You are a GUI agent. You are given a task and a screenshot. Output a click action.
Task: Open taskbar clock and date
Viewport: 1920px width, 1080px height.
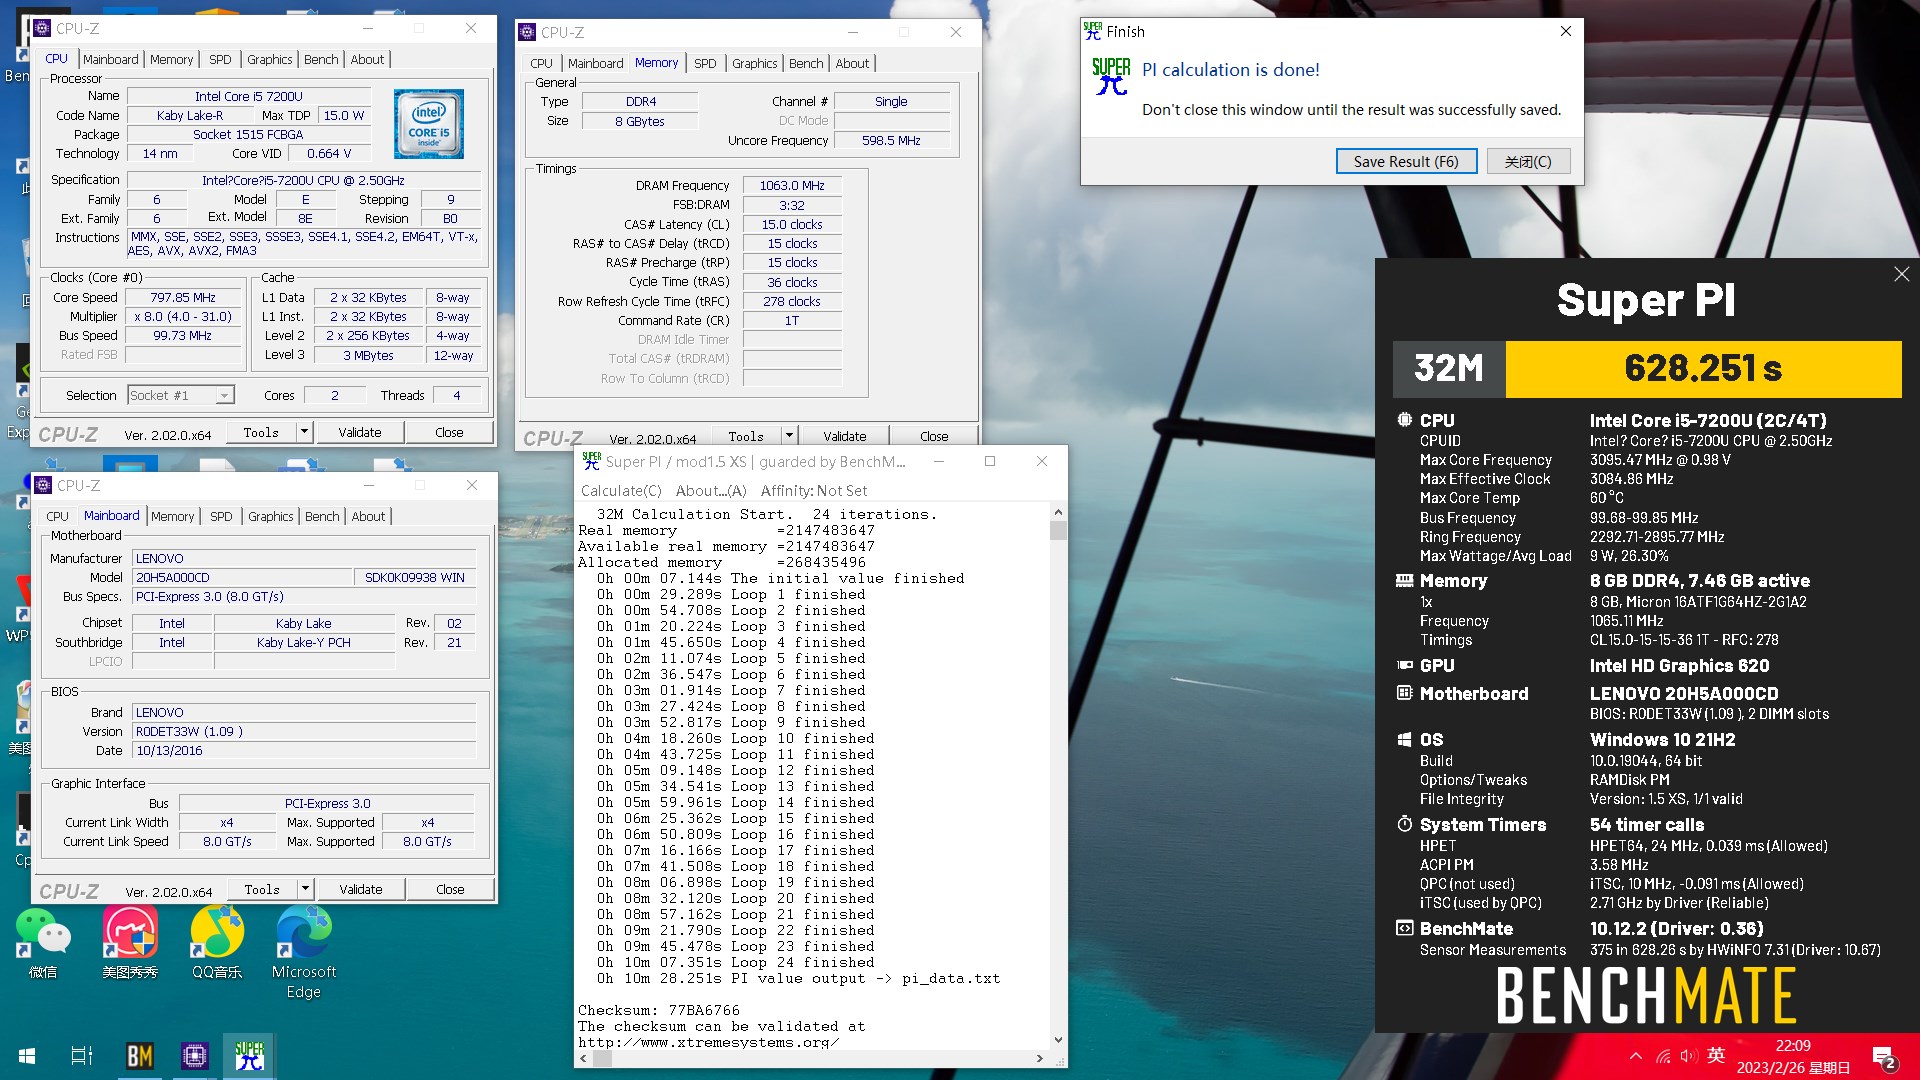click(1792, 1057)
